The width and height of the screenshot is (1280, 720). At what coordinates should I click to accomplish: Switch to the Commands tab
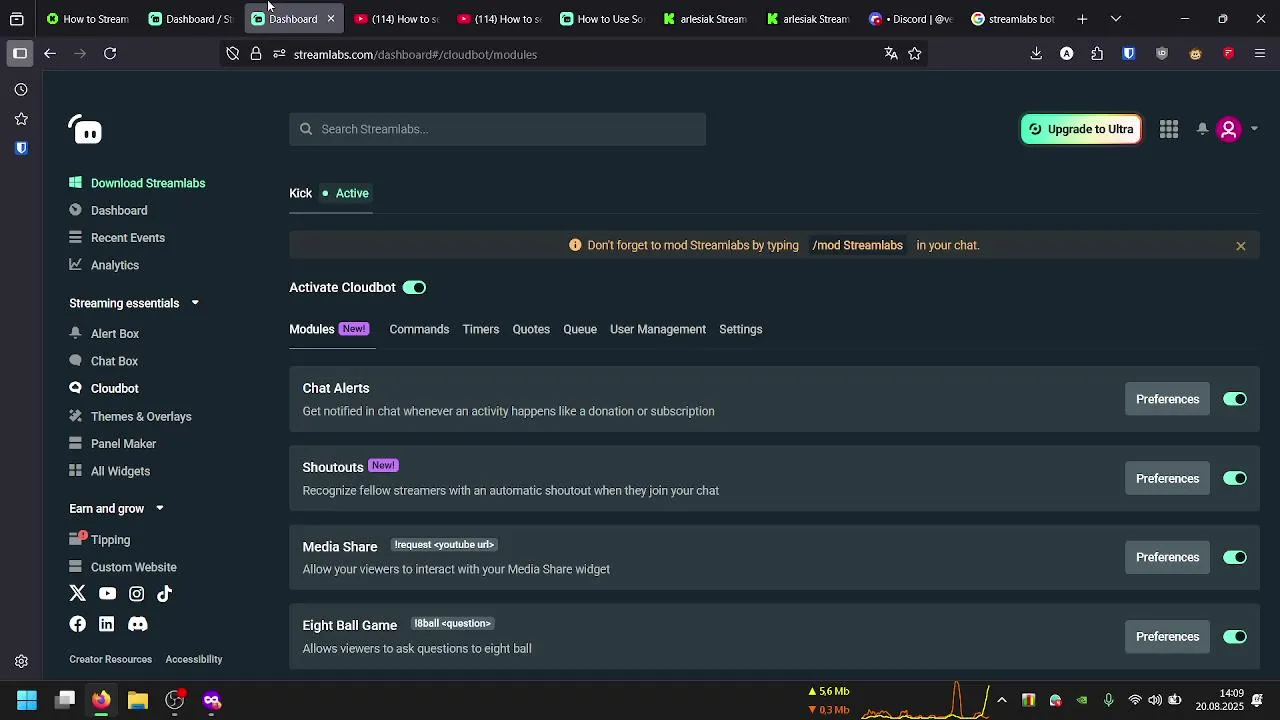(419, 329)
